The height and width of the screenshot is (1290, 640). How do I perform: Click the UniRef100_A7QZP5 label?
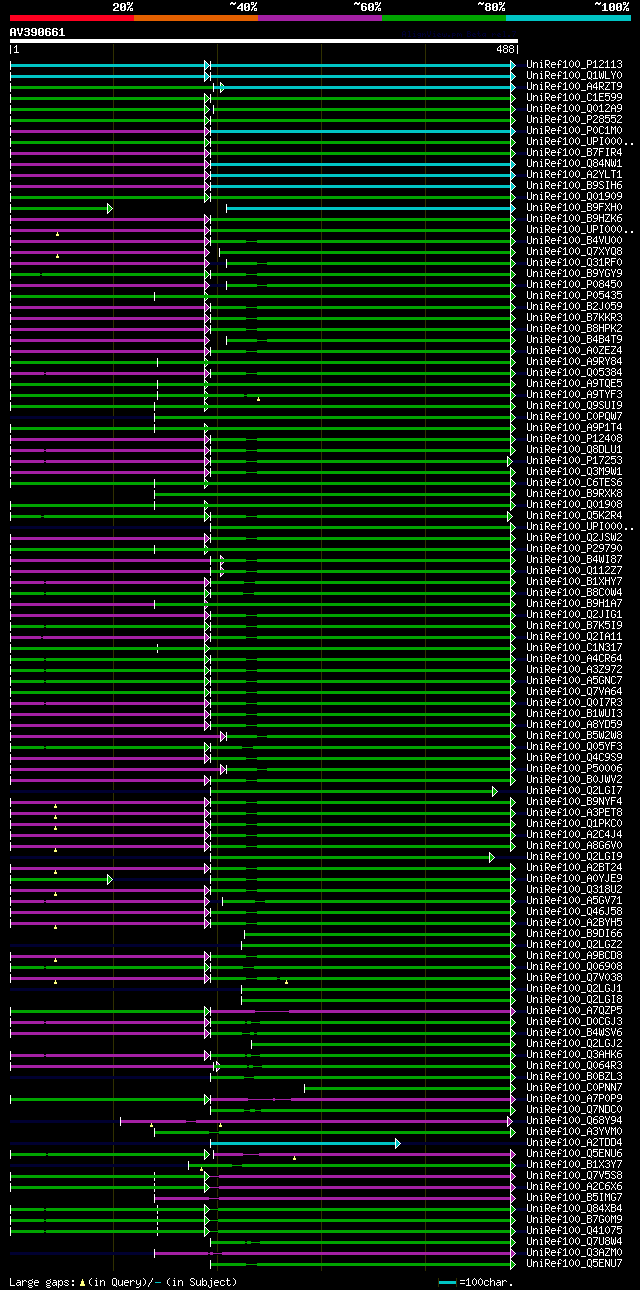pos(574,1010)
